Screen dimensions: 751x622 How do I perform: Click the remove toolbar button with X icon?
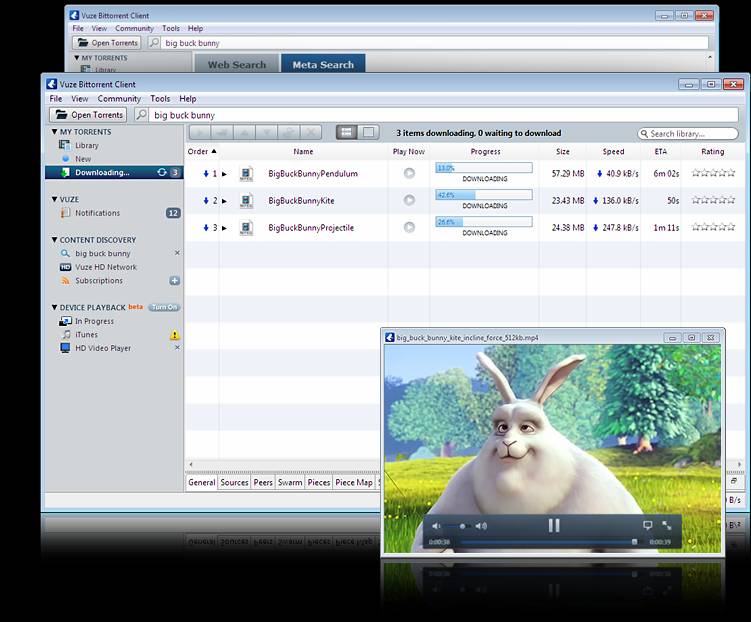click(x=311, y=133)
